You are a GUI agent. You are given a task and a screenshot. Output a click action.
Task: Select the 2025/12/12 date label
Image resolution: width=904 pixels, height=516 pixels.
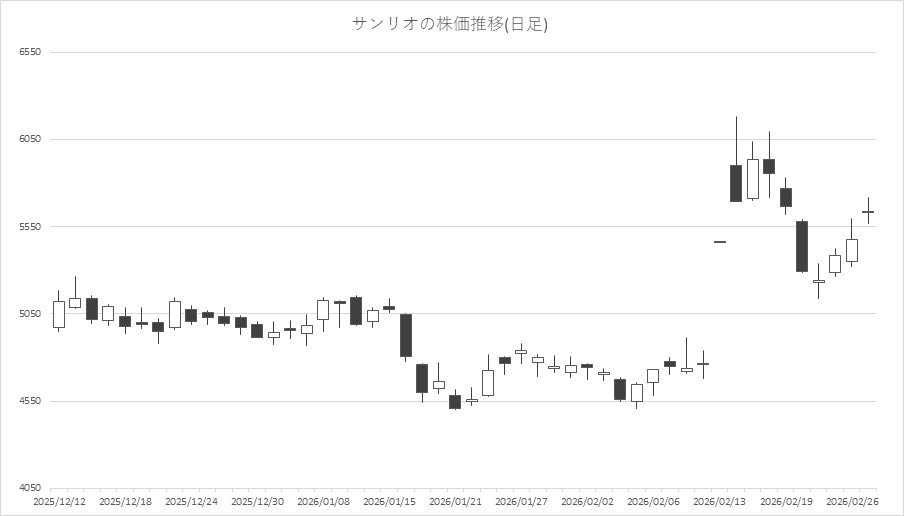[x=59, y=501]
